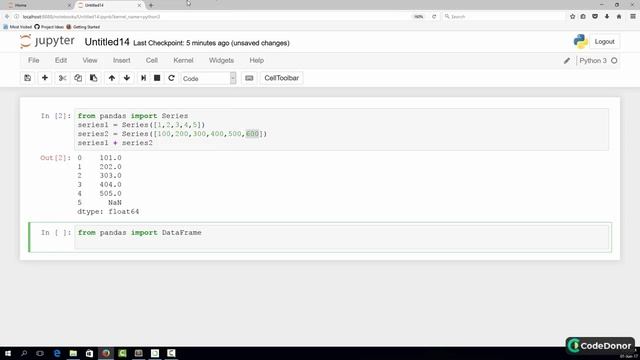Click into the DataFrame import code cell
640x360 pixels.
(341, 237)
